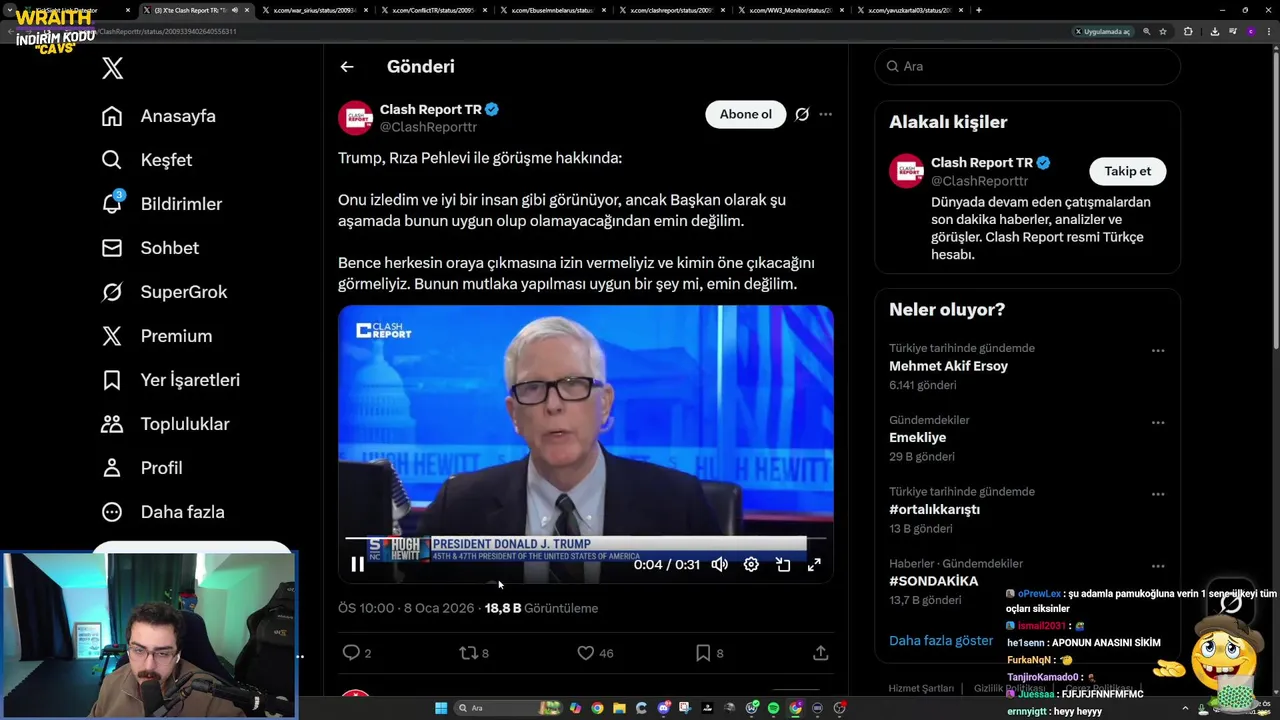Open SuperGrok from sidebar

click(x=165, y=292)
